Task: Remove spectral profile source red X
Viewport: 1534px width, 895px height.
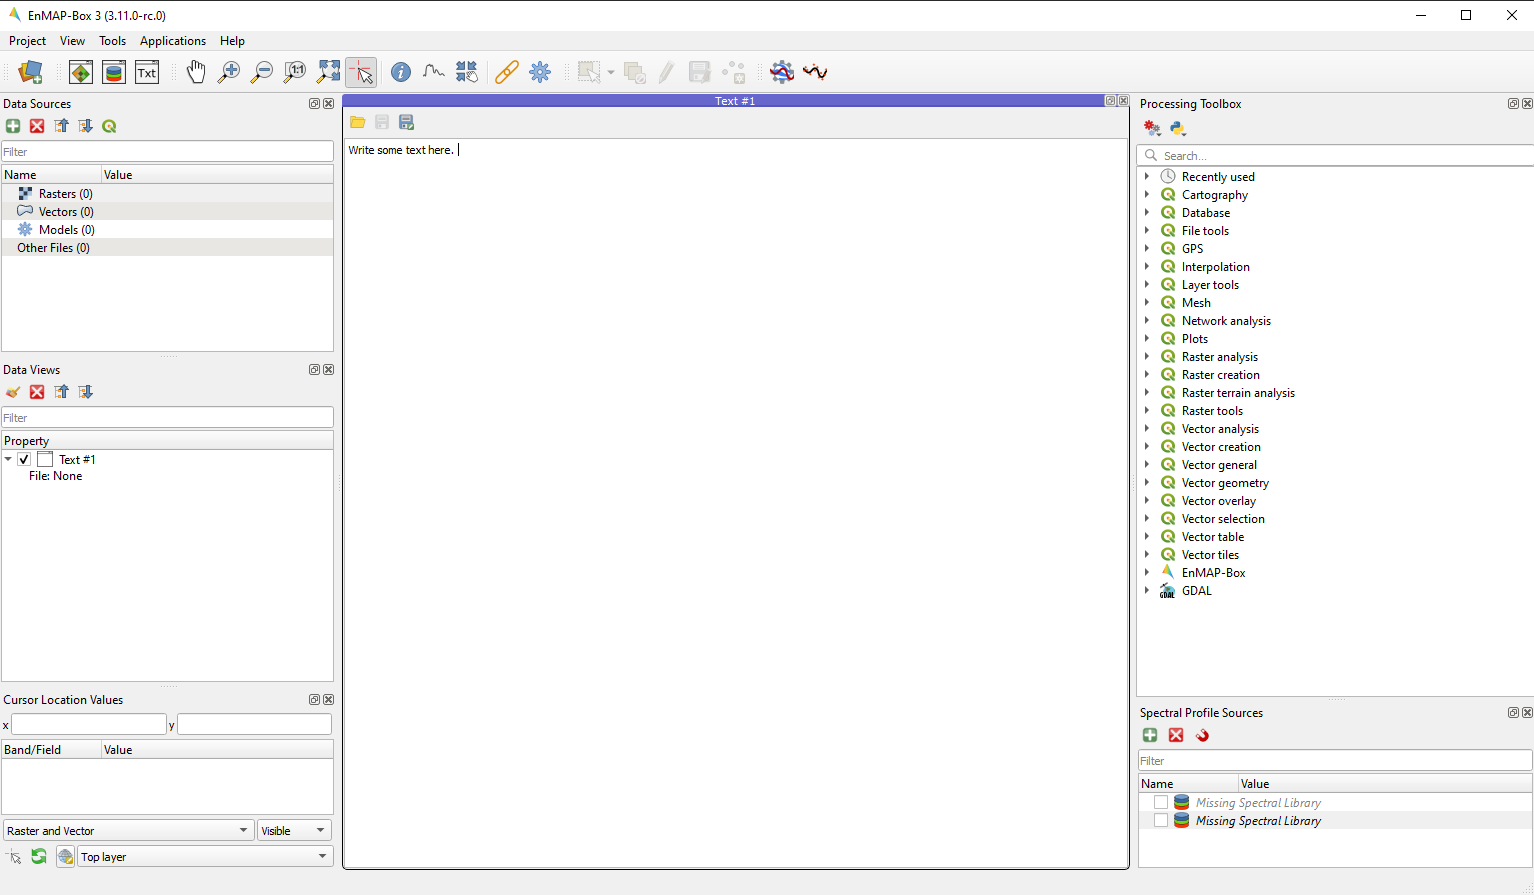Action: click(1176, 735)
